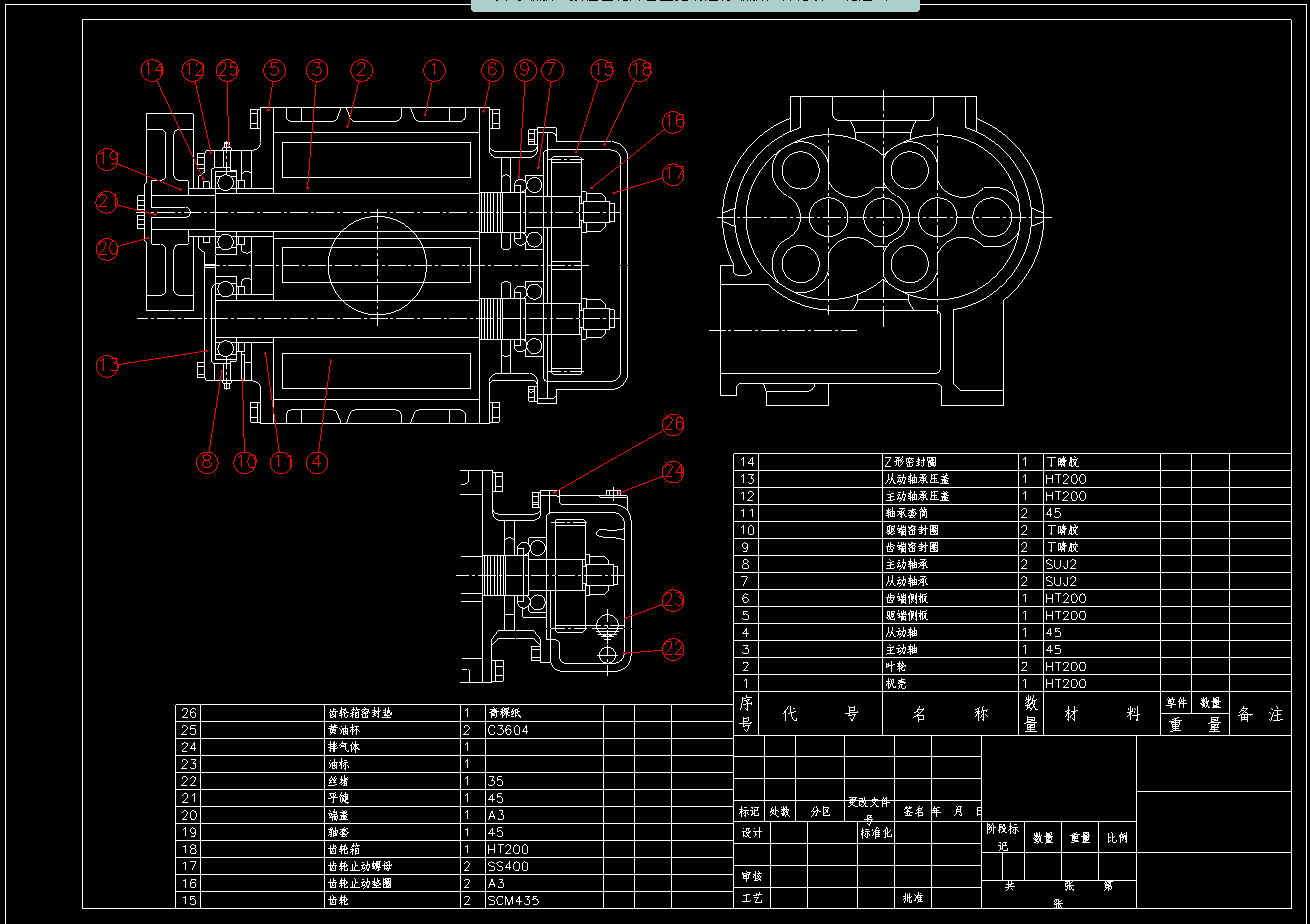Click the '批准' title block cell
This screenshot has height=924, width=1310.
tap(912, 898)
